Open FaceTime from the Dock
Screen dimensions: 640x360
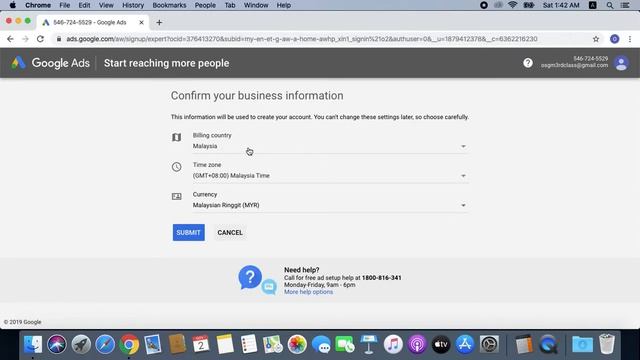(x=345, y=344)
